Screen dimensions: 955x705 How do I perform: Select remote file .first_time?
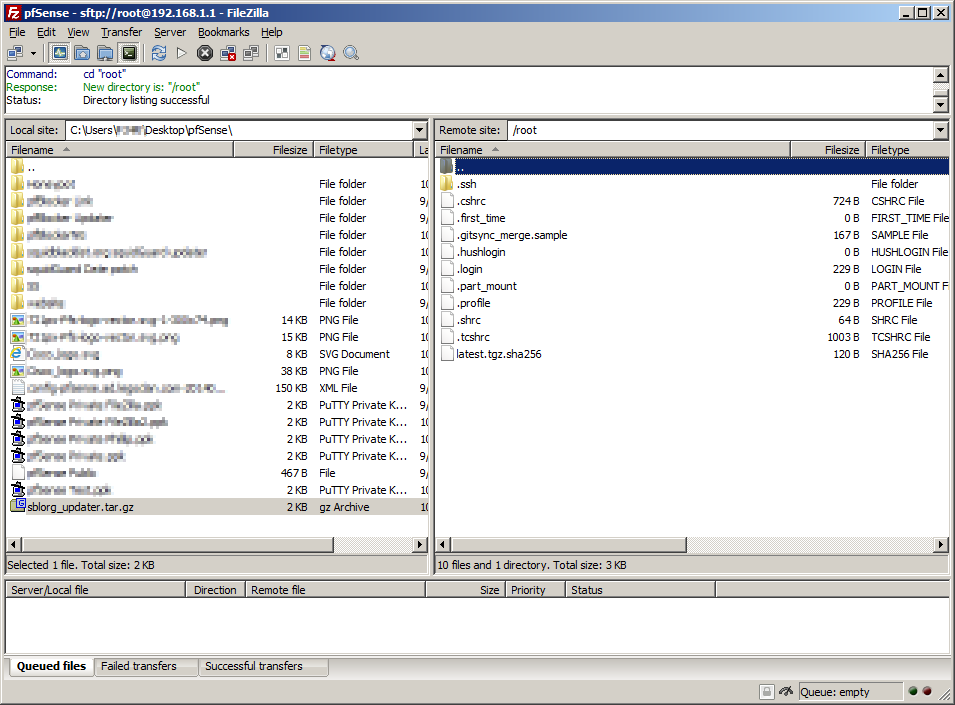(x=481, y=218)
